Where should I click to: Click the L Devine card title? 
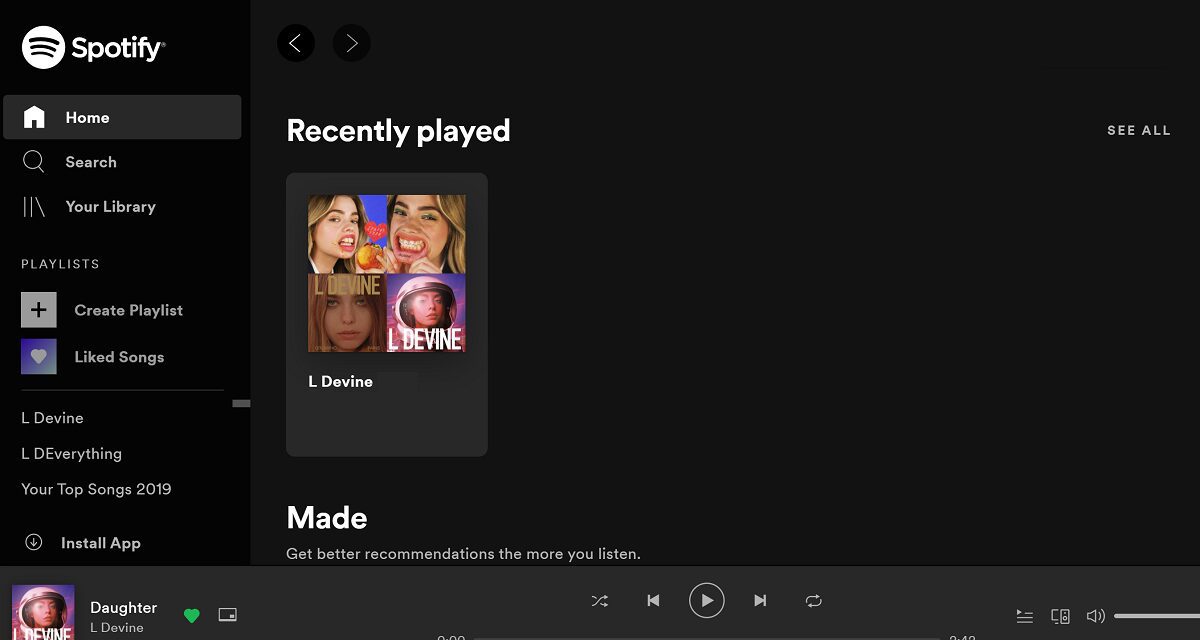[340, 381]
